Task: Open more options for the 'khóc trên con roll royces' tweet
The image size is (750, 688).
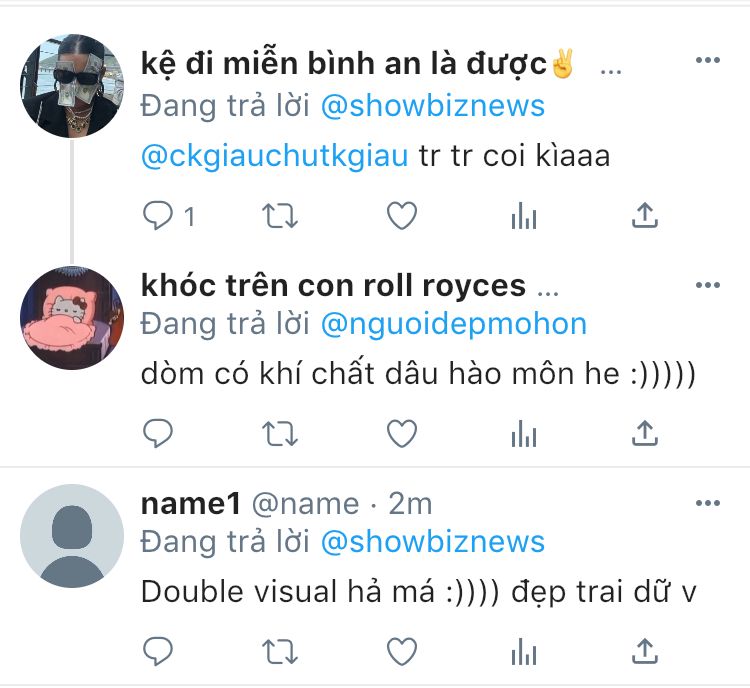Action: [x=707, y=285]
